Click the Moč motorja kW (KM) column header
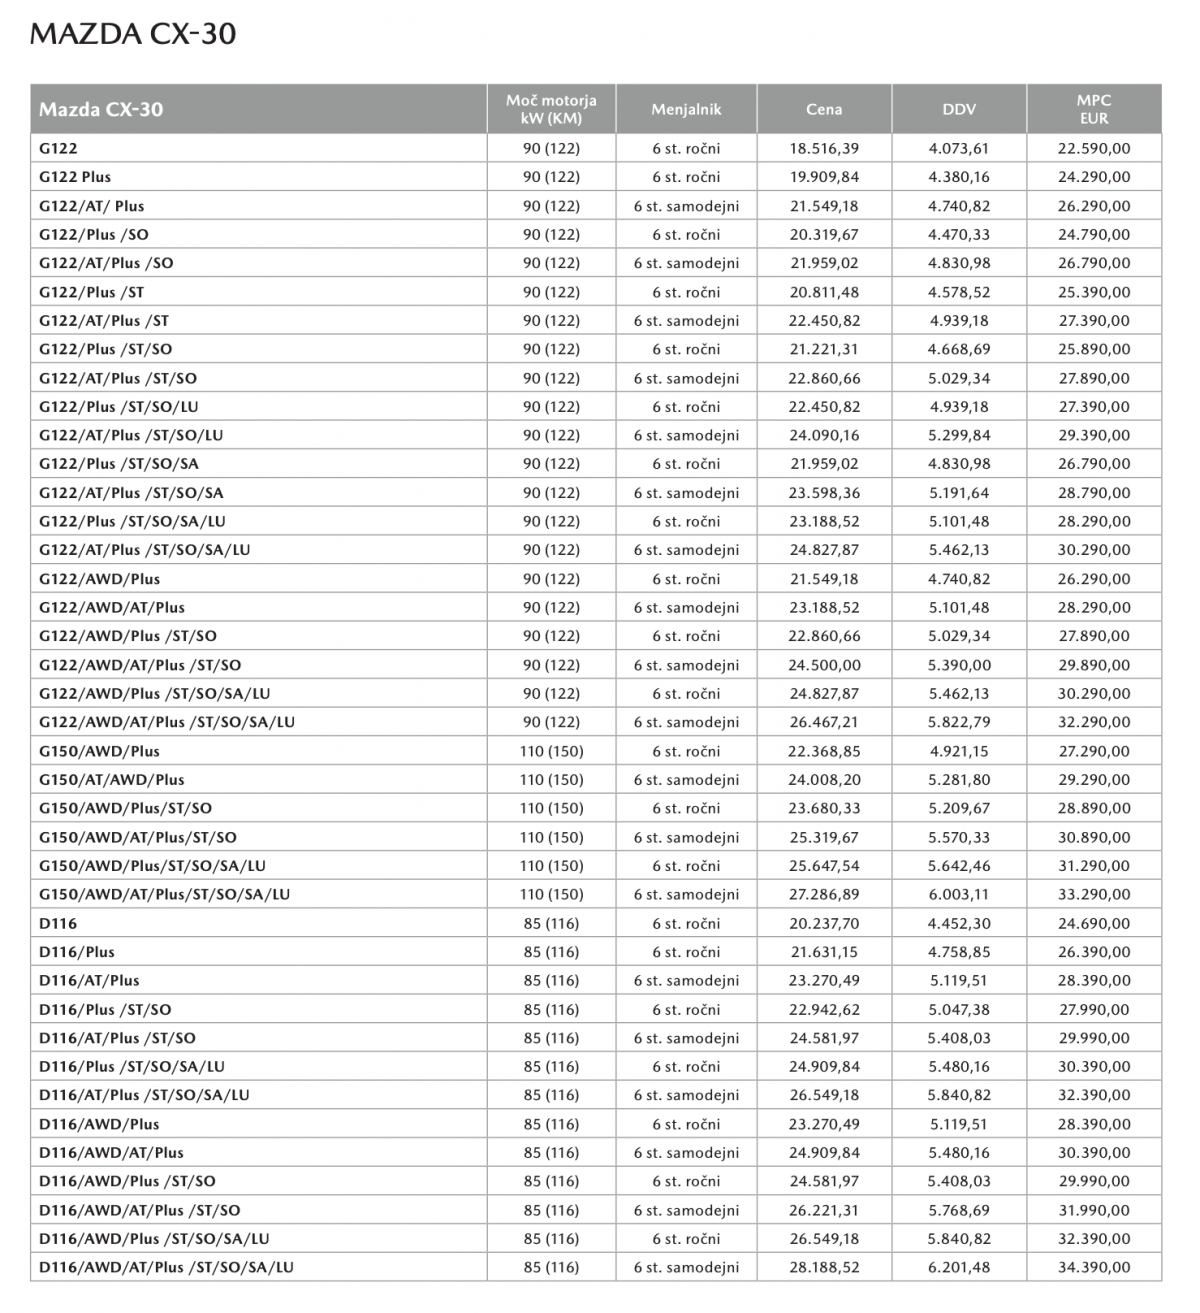1200x1313 pixels. click(x=551, y=109)
